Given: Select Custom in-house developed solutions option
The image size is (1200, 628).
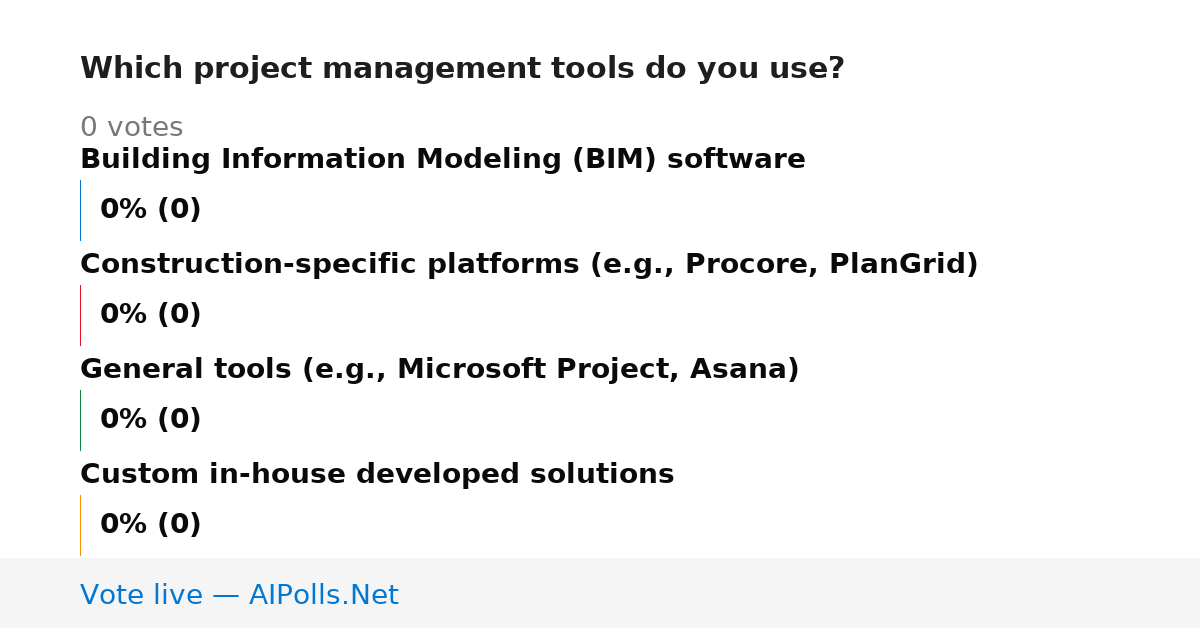Looking at the screenshot, I should [377, 475].
